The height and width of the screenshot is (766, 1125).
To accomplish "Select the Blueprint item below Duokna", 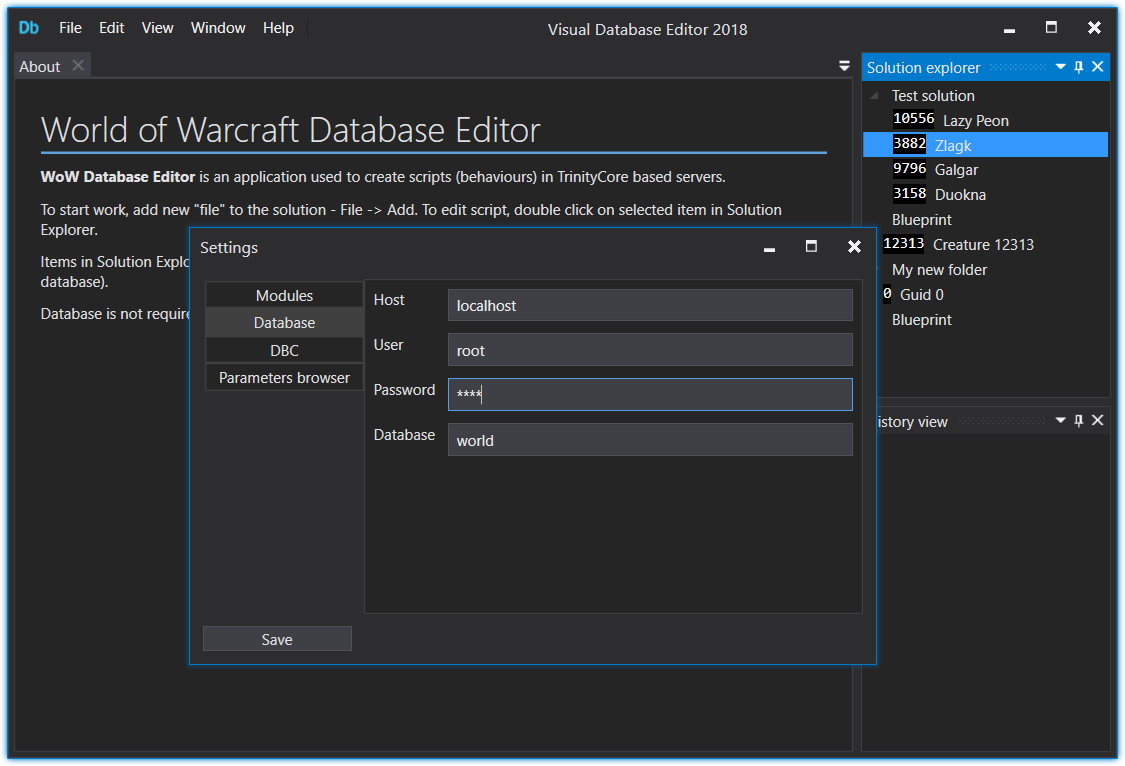I will coord(921,219).
